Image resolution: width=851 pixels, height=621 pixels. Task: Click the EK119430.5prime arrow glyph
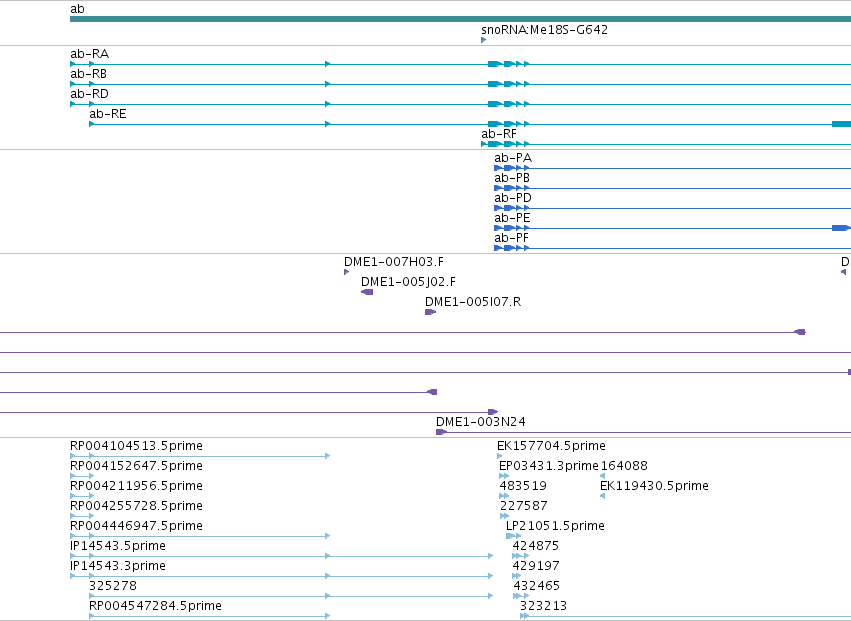tap(602, 496)
